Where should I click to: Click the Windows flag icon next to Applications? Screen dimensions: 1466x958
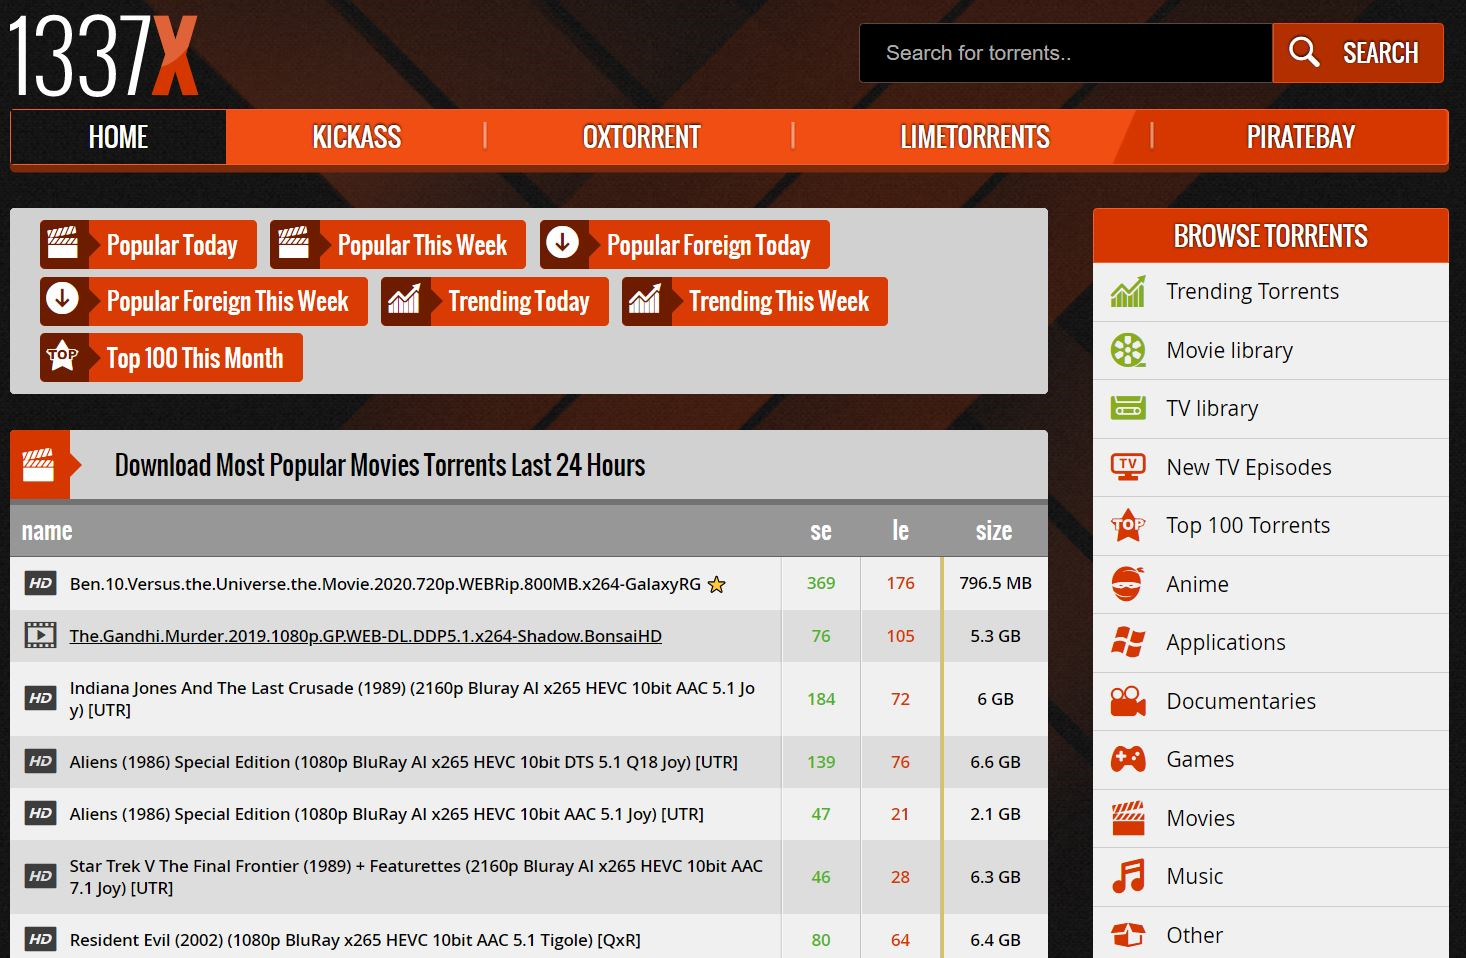click(1128, 642)
